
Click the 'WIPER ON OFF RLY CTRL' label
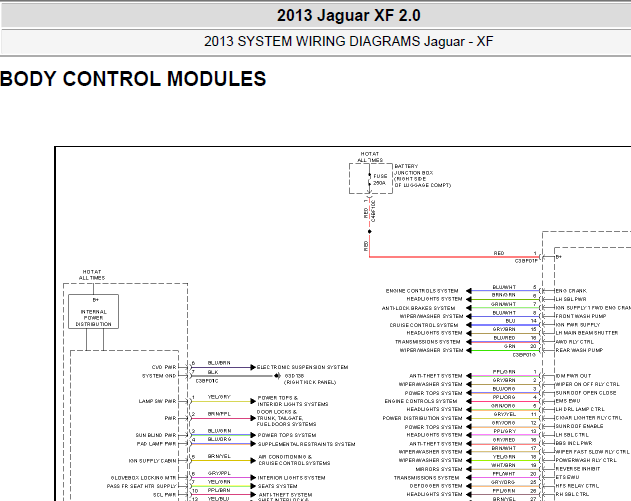(x=588, y=384)
